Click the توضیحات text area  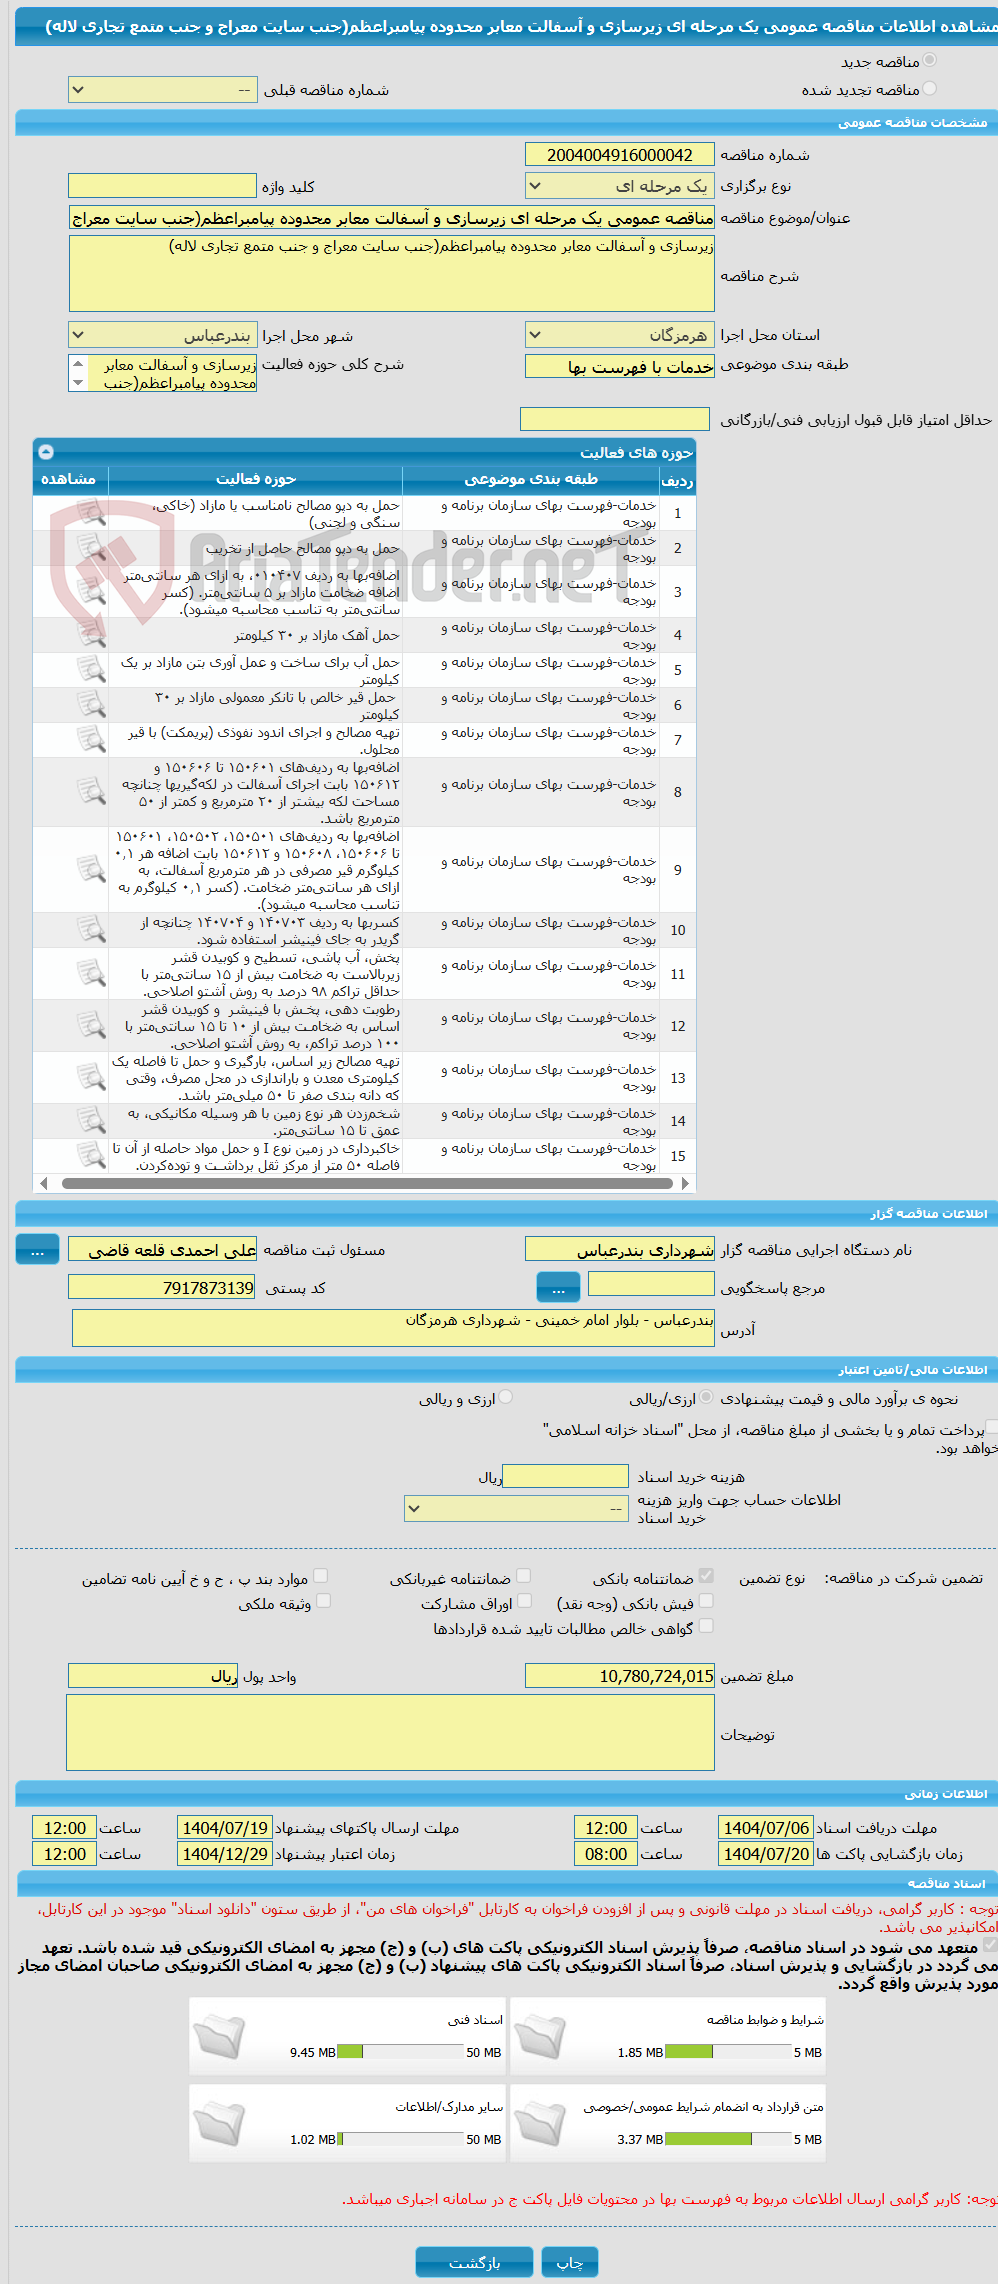[x=391, y=1732]
